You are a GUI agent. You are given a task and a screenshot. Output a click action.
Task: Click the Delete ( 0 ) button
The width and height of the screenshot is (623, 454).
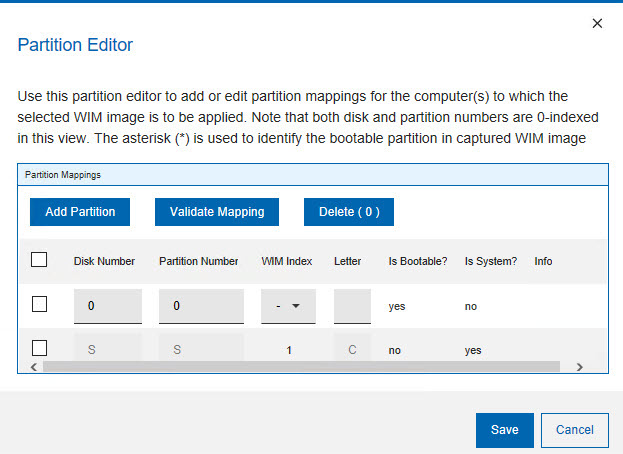pos(349,212)
